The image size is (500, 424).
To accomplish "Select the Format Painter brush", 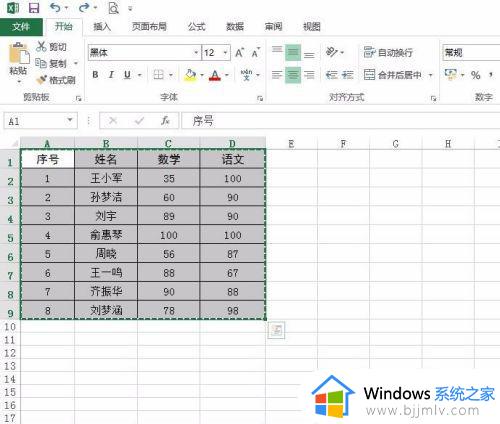I will [41, 80].
